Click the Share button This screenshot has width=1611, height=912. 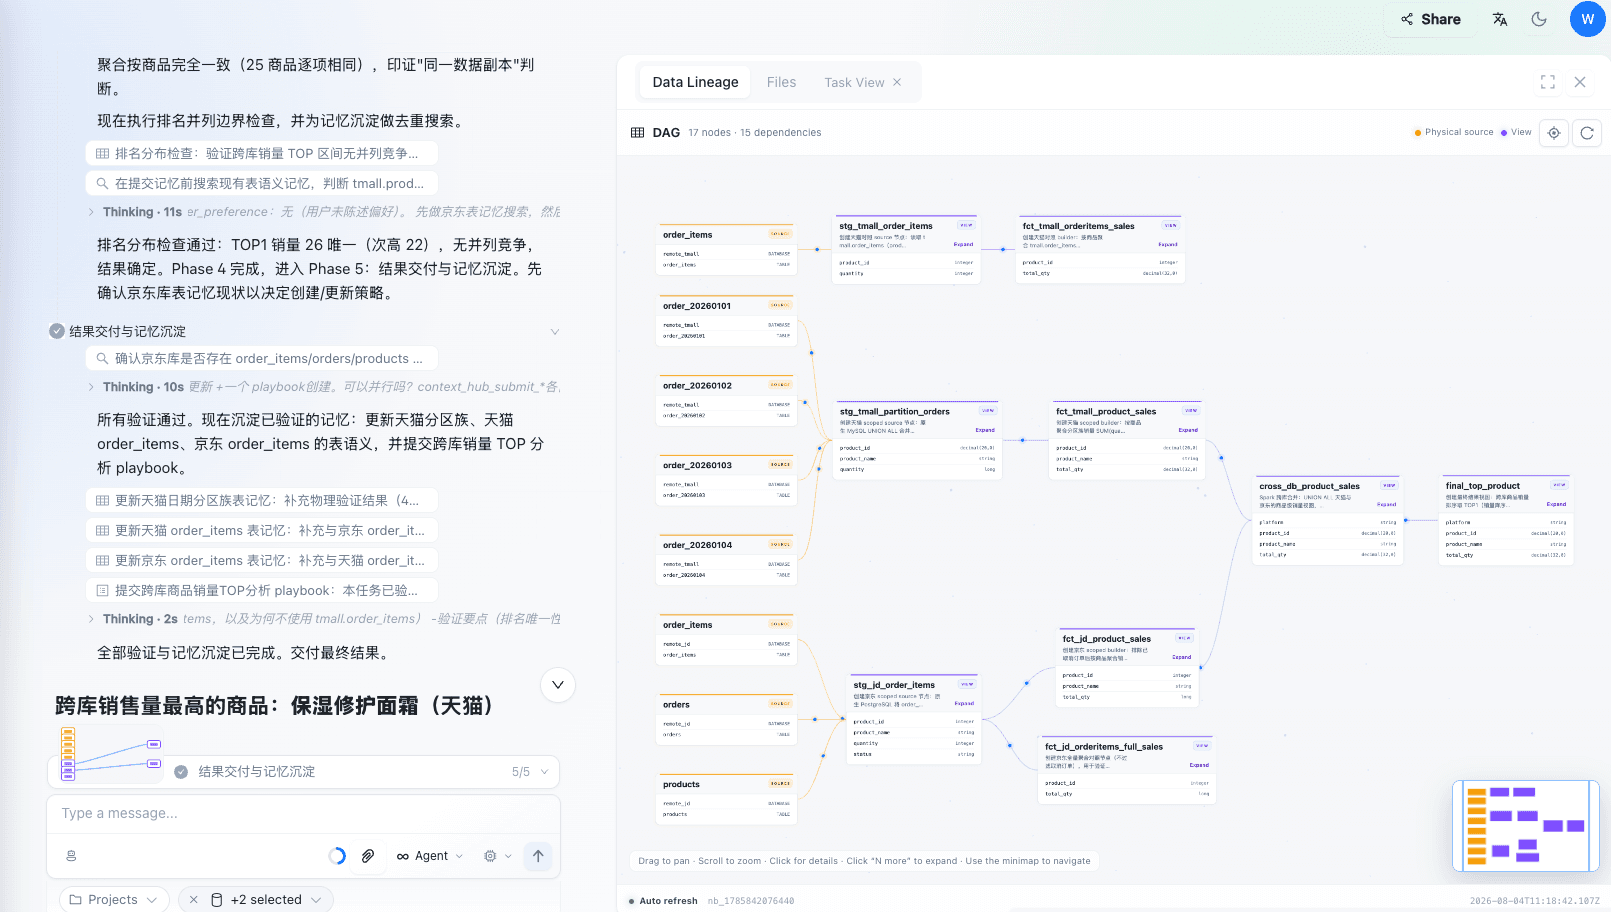(x=1431, y=19)
